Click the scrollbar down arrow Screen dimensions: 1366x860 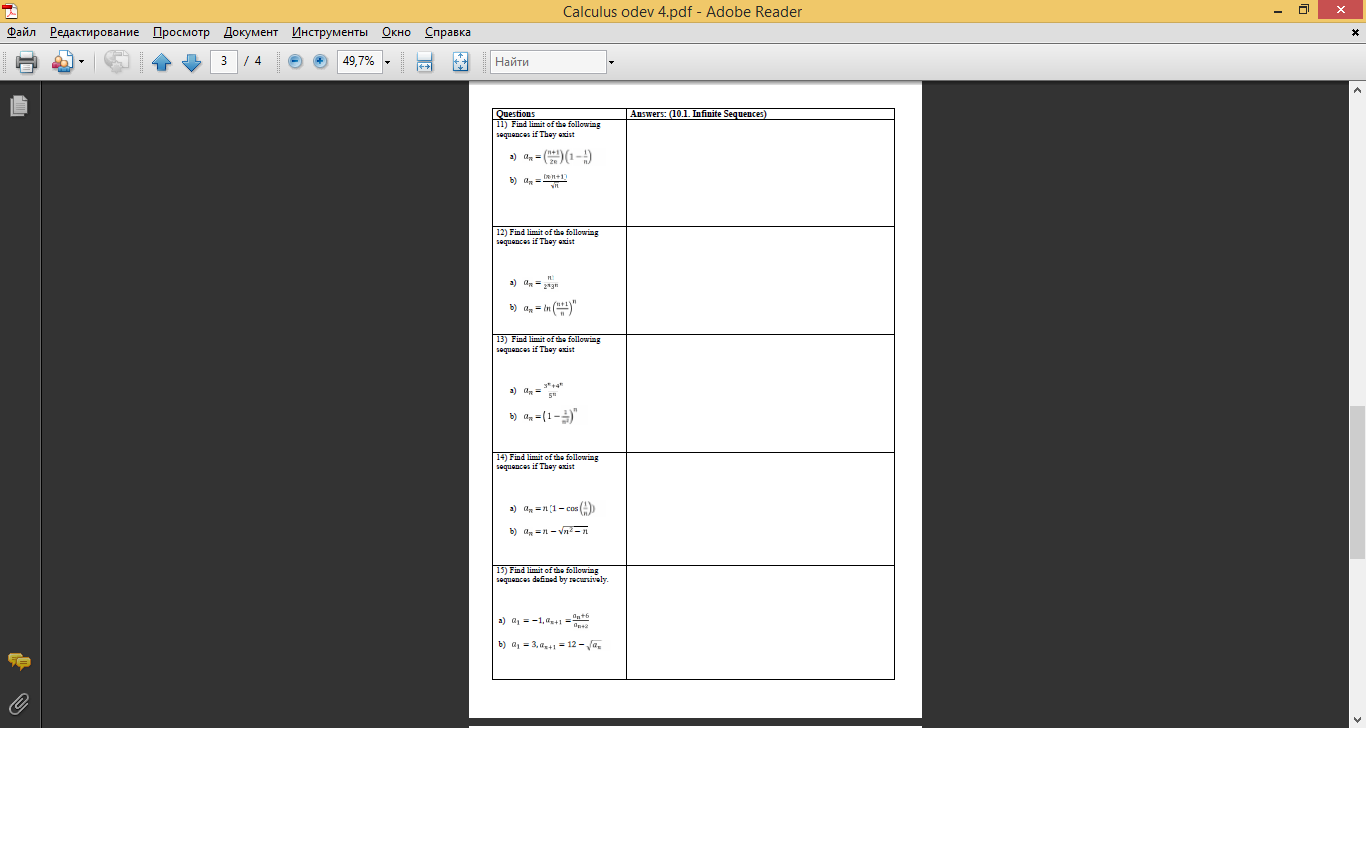pyautogui.click(x=1357, y=719)
